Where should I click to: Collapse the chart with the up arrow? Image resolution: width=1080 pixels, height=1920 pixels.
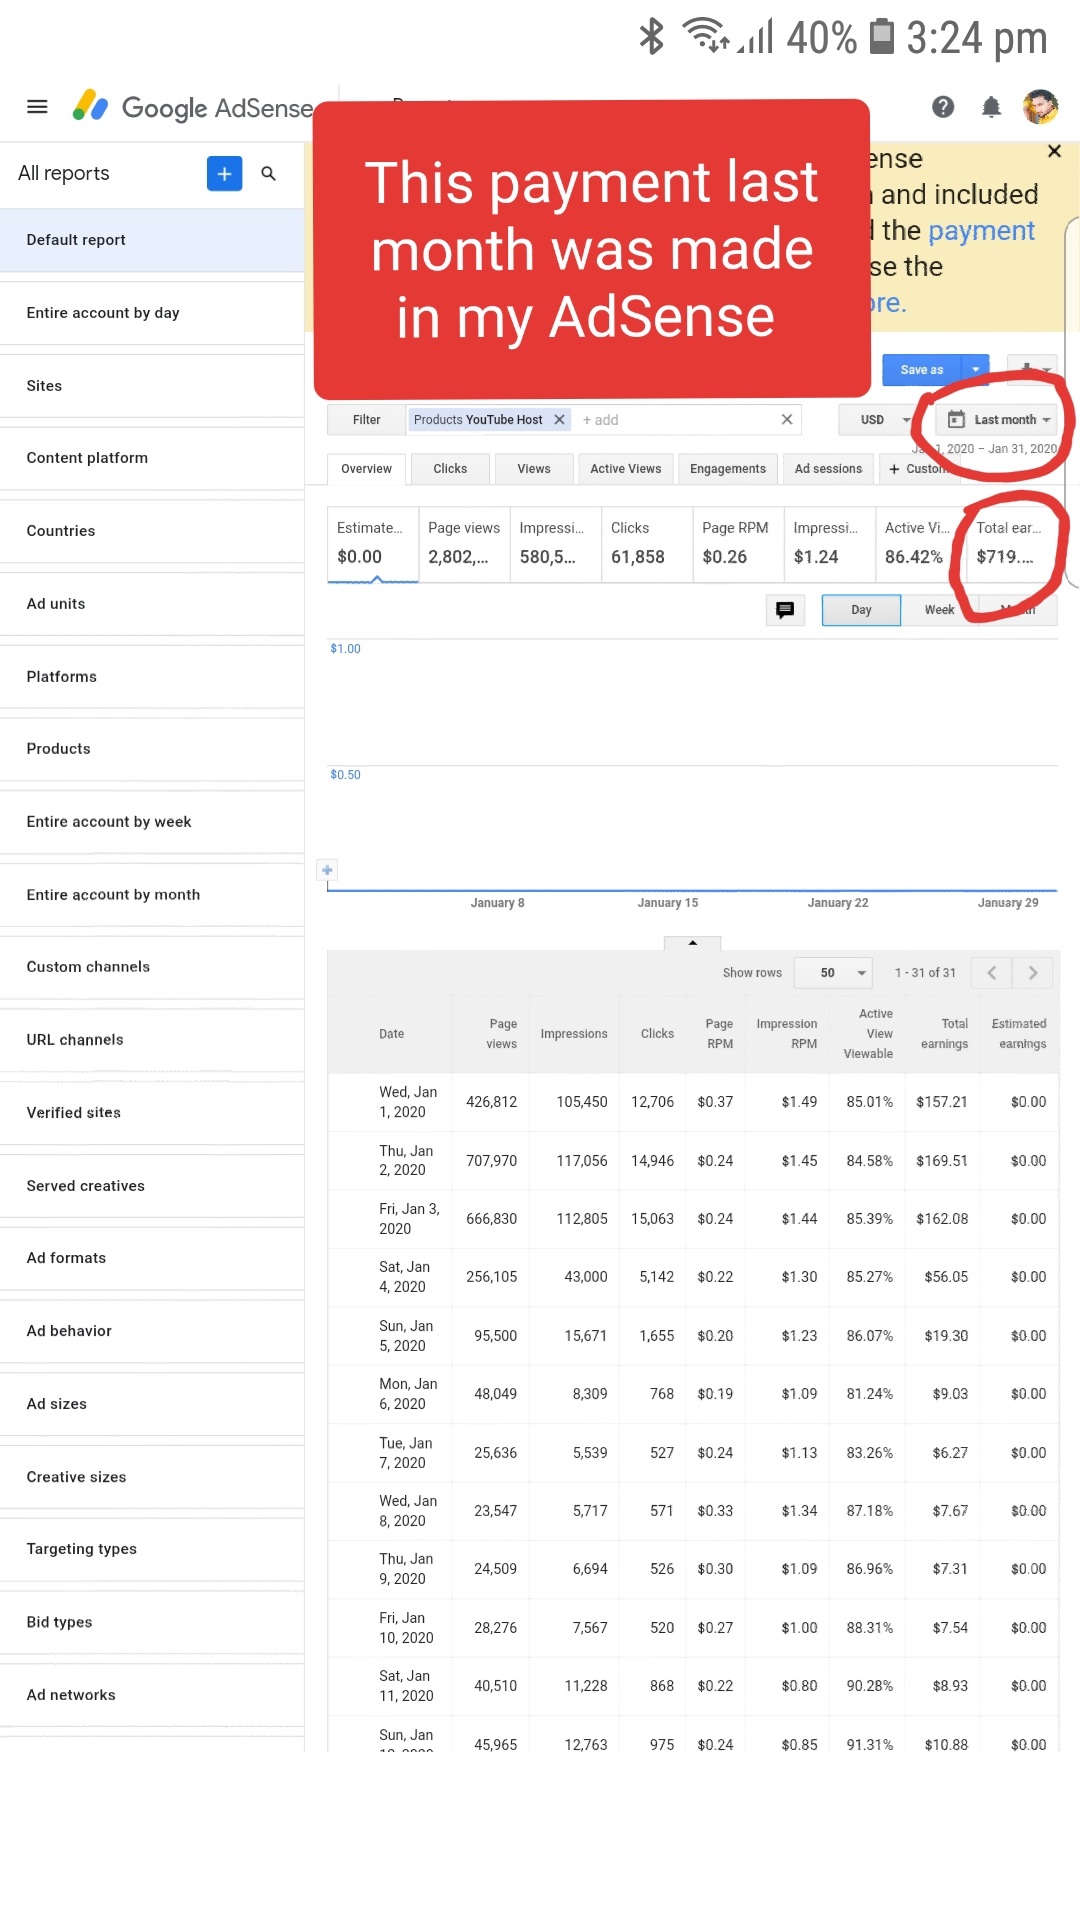tap(692, 943)
